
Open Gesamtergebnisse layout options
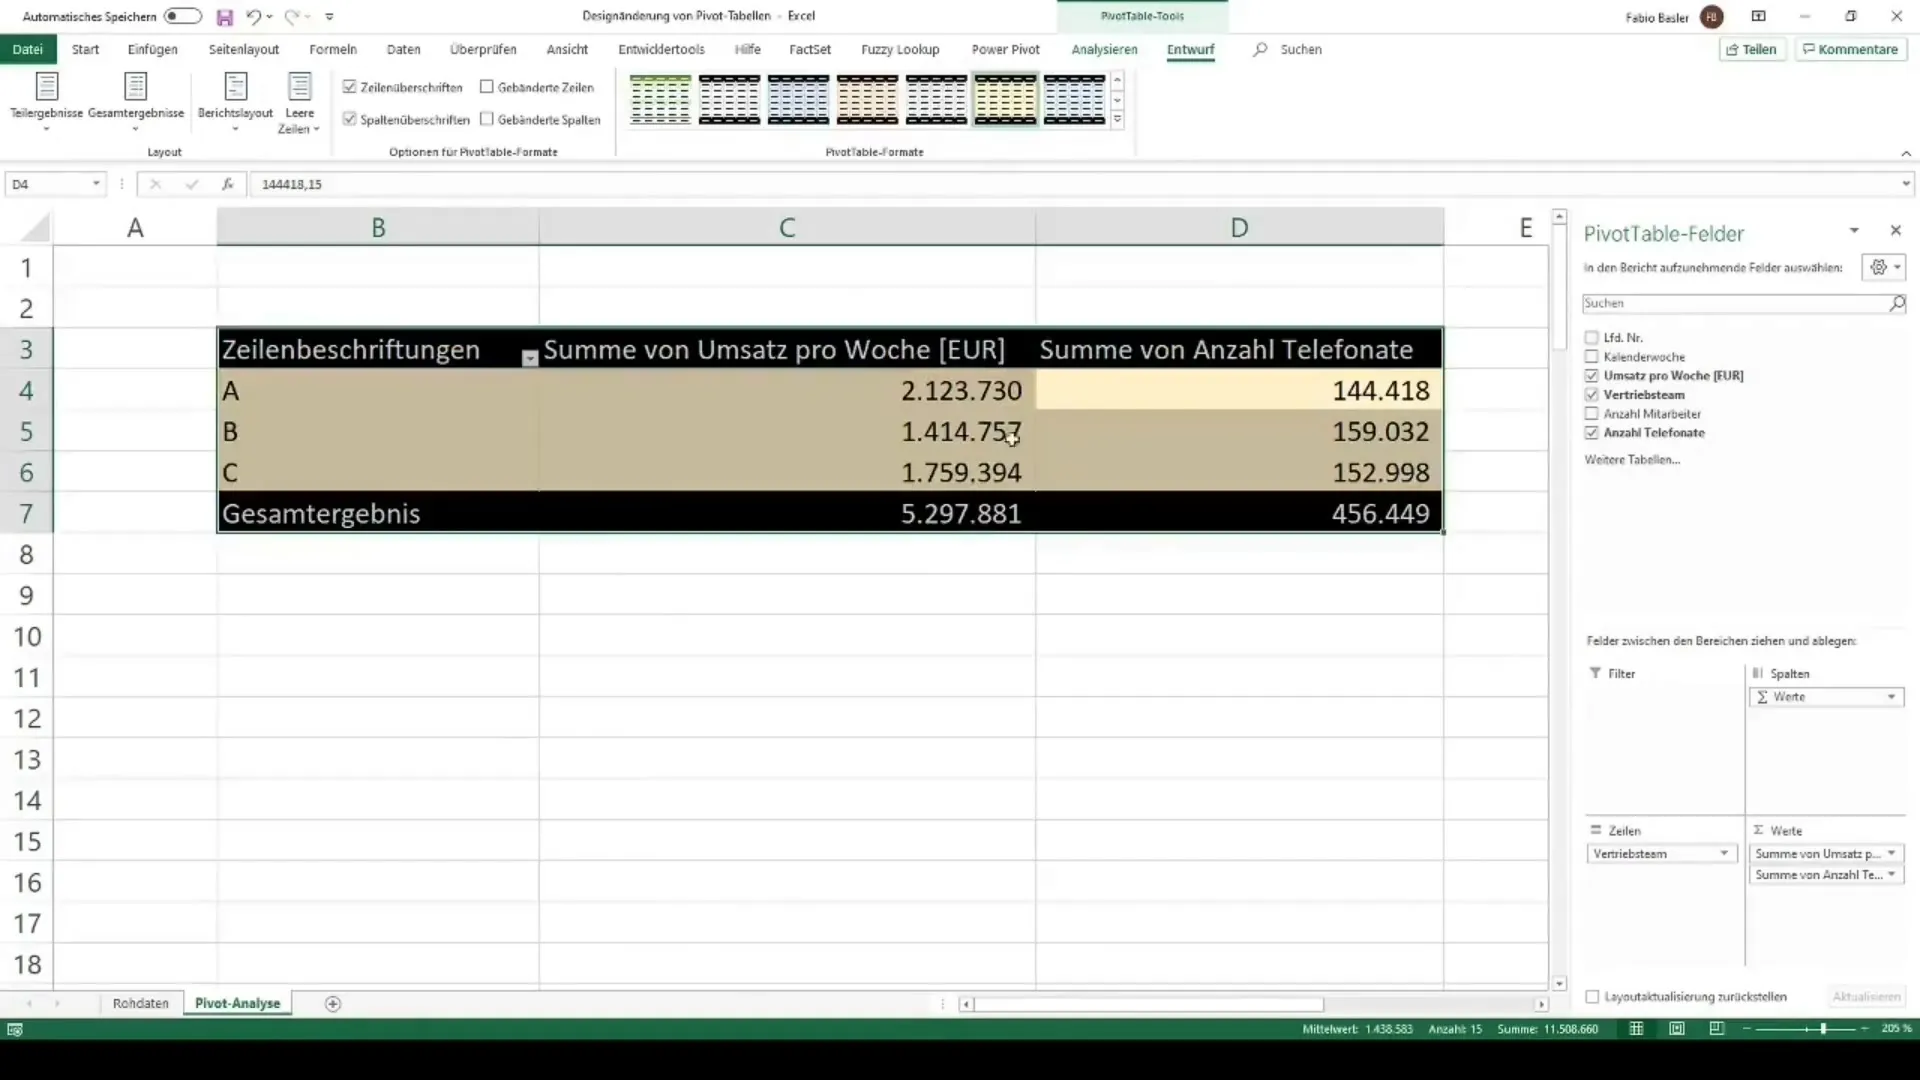pyautogui.click(x=136, y=102)
